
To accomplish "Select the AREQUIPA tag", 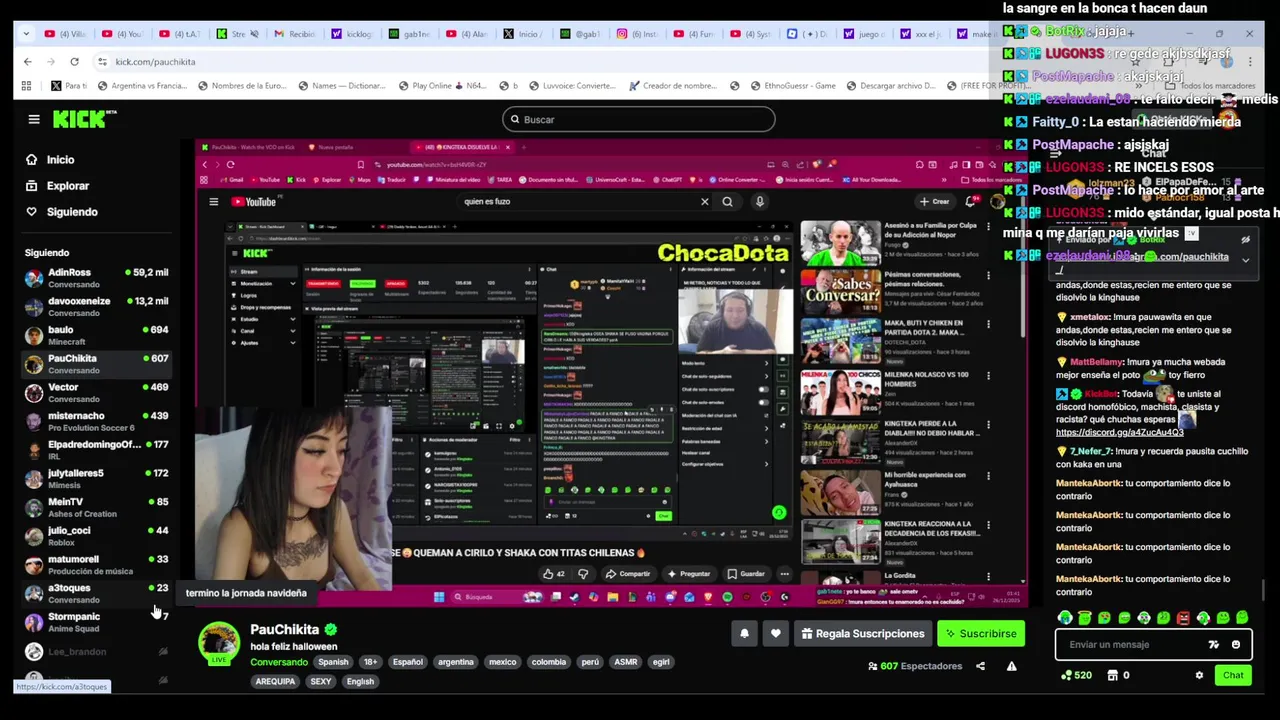I will point(275,682).
